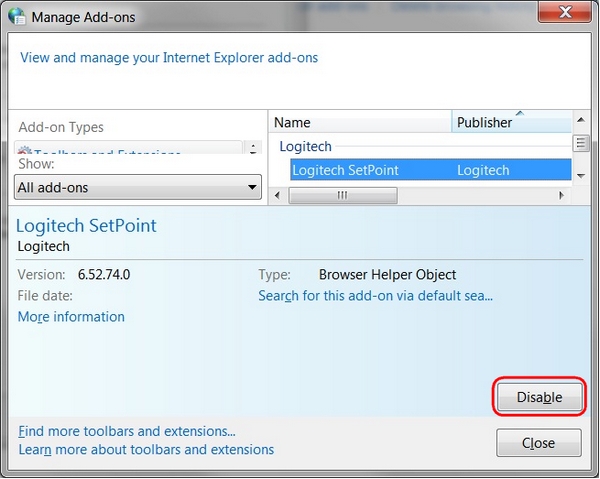Open Learn more about toolbars and extensions
Viewport: 600px width, 479px height.
[x=146, y=450]
